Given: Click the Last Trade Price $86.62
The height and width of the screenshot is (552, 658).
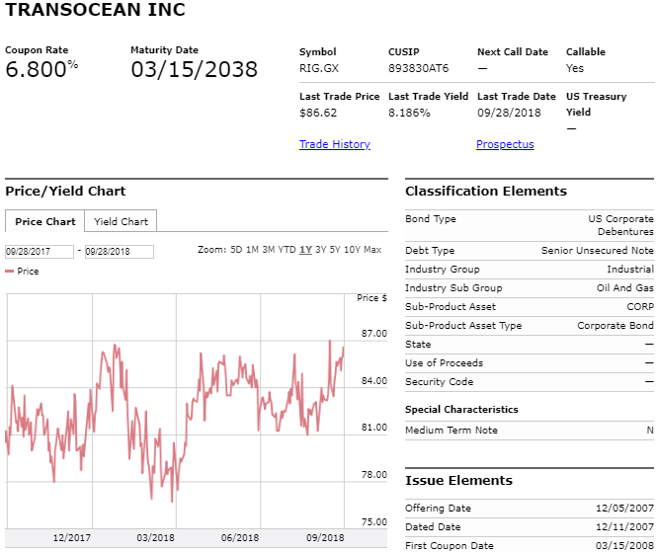Looking at the screenshot, I should click(x=318, y=112).
